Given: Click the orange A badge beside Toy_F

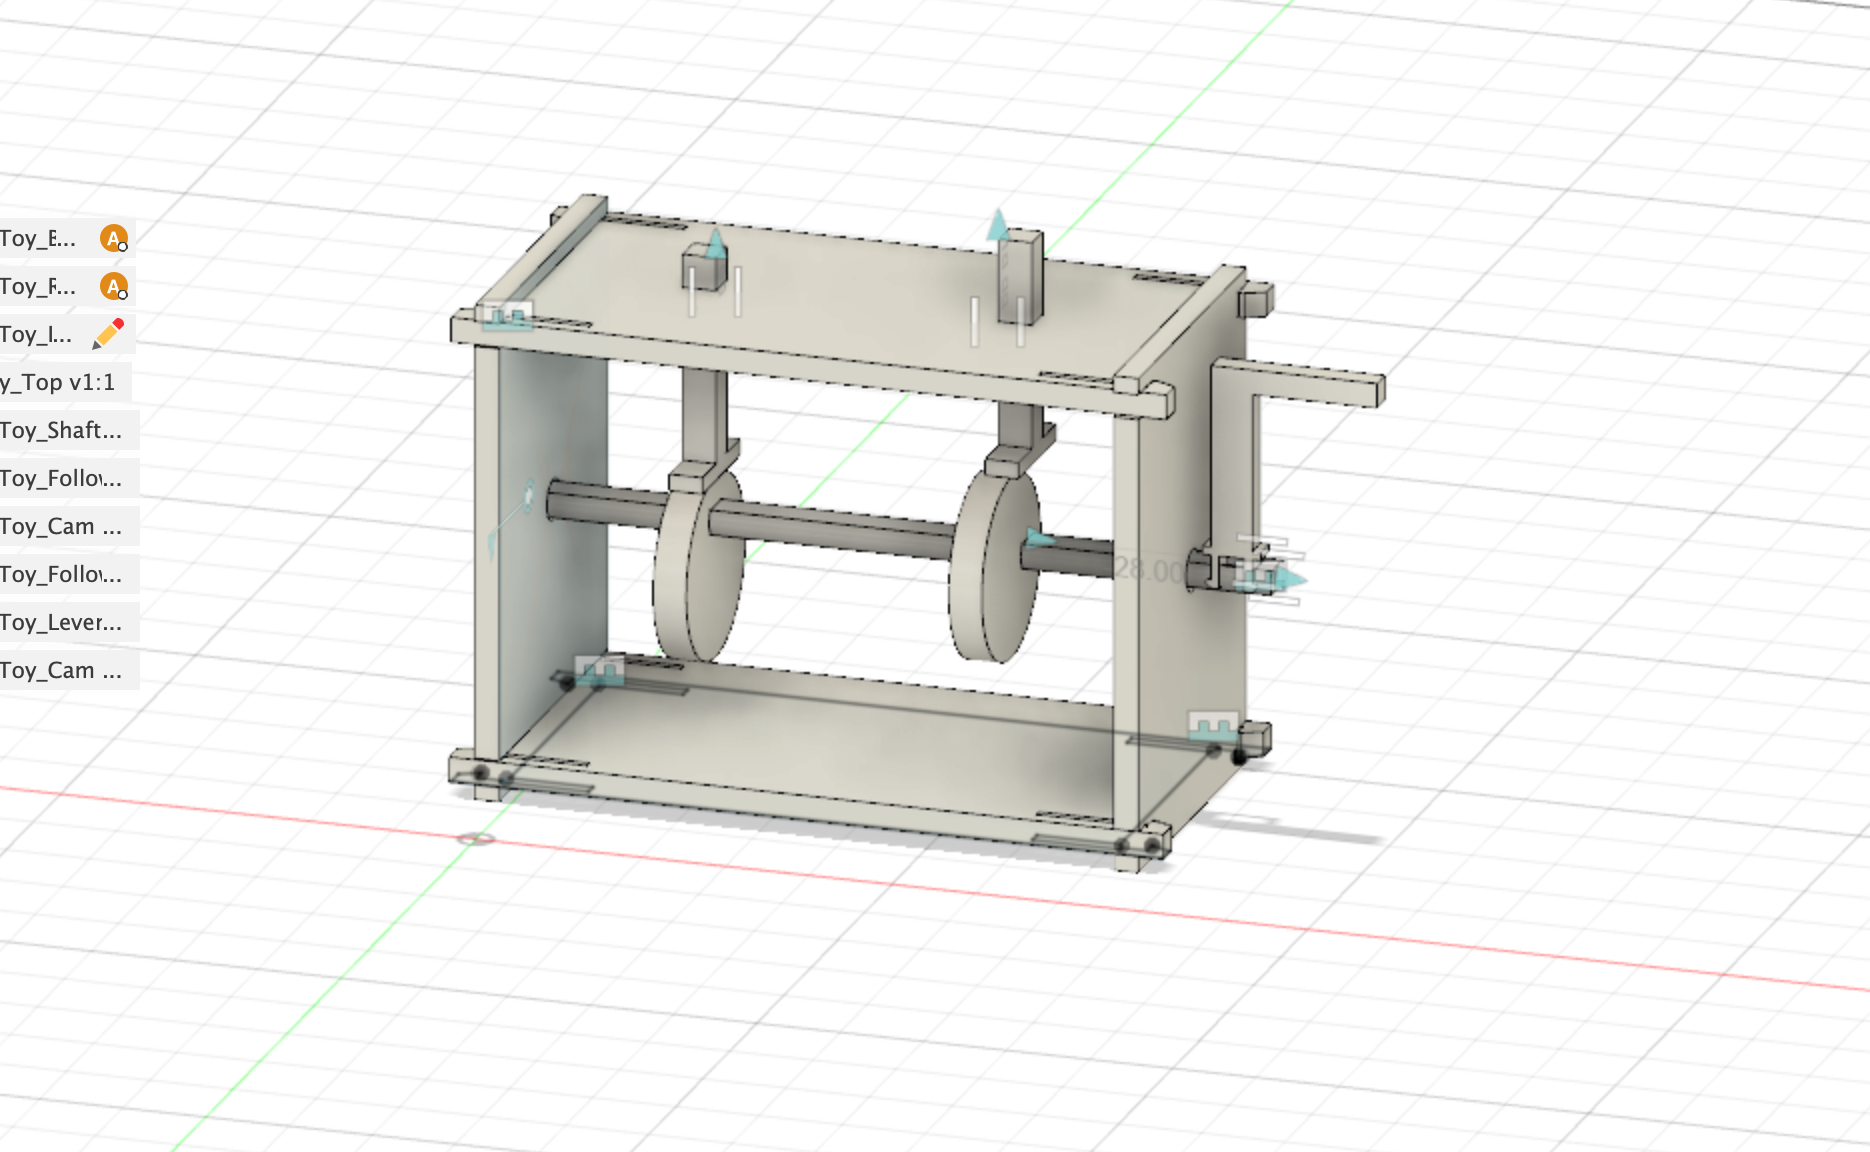Looking at the screenshot, I should [114, 287].
